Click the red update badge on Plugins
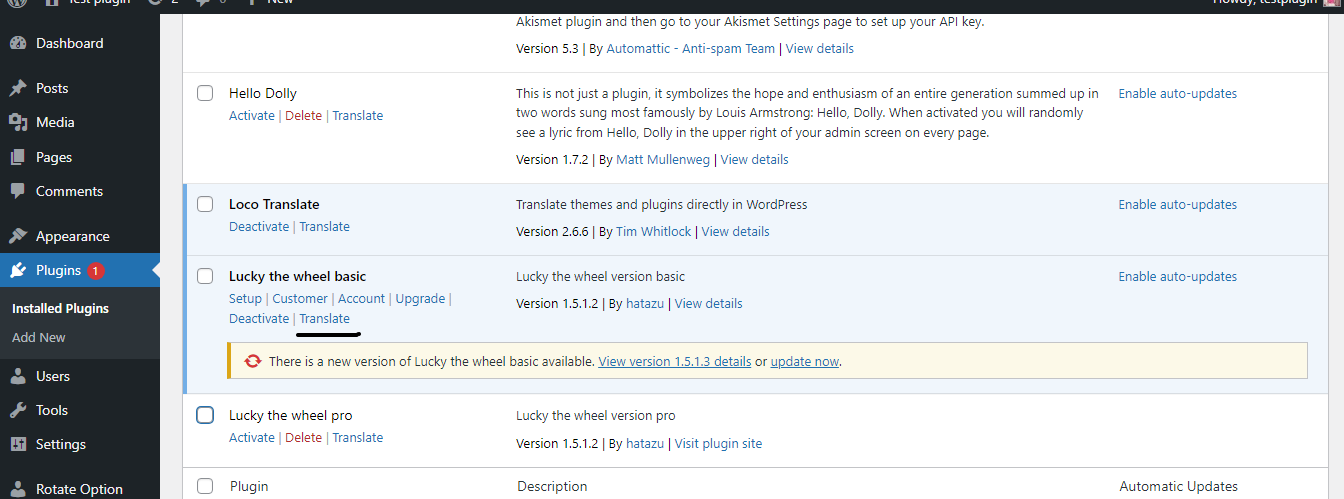Screen dimensions: 1344x499 95,270
